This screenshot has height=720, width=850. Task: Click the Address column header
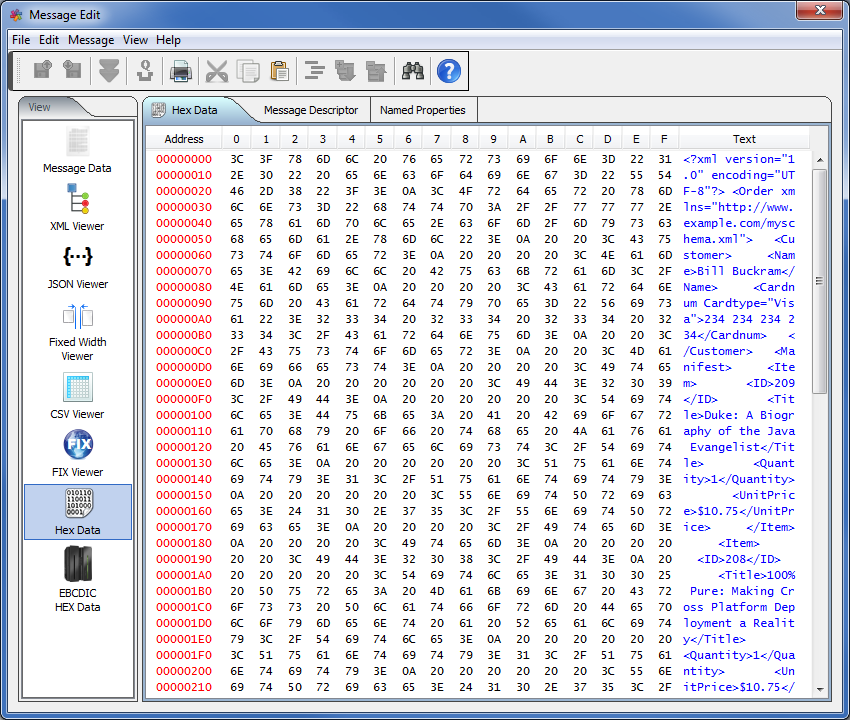coord(184,139)
